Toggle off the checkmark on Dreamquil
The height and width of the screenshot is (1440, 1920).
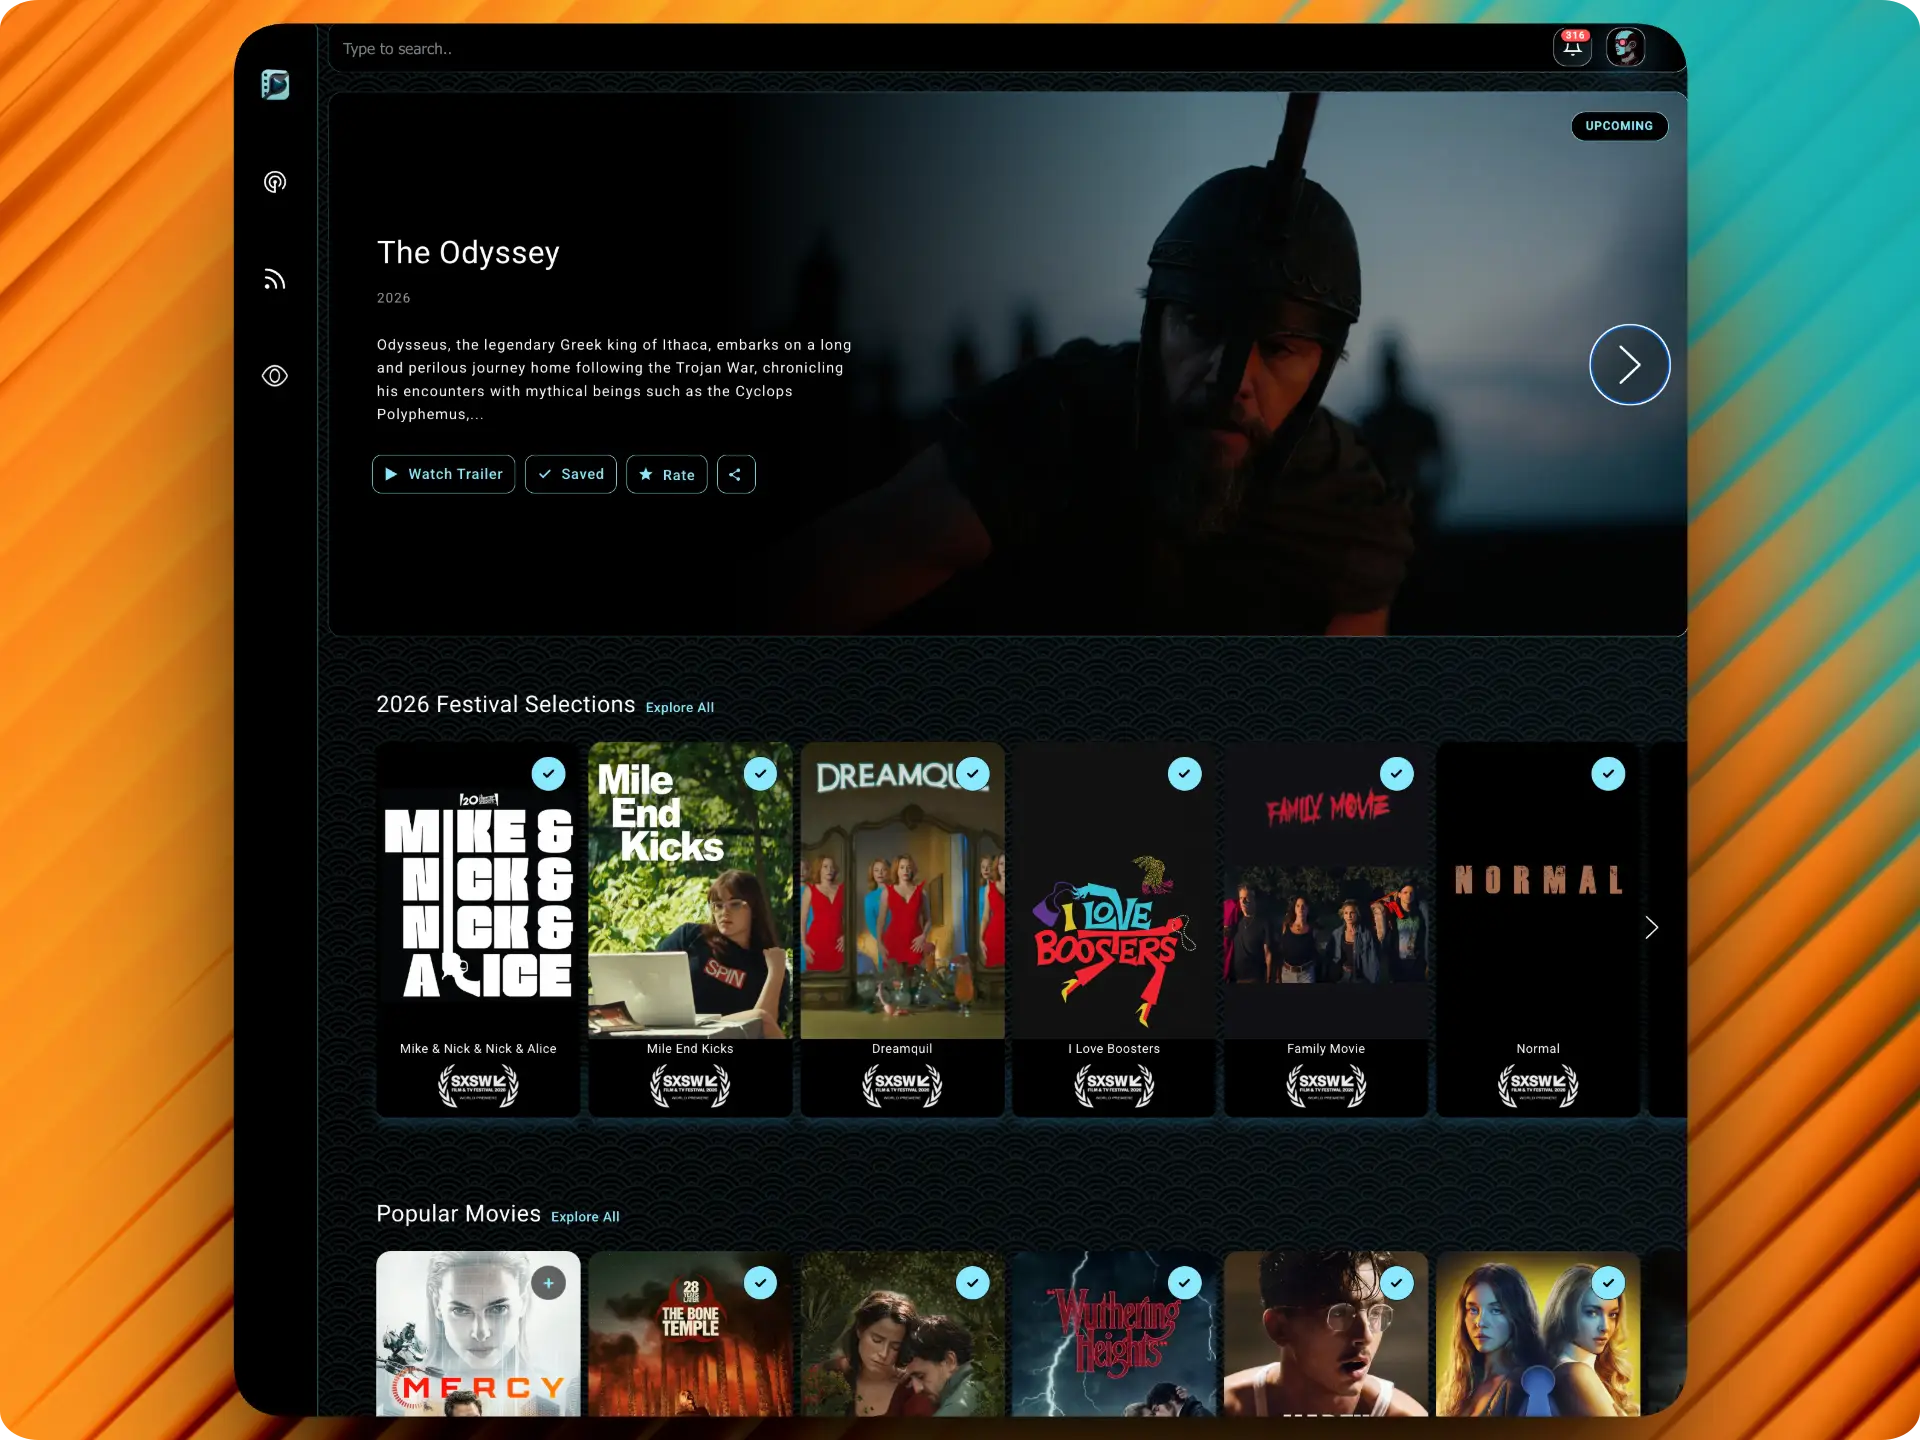(972, 773)
